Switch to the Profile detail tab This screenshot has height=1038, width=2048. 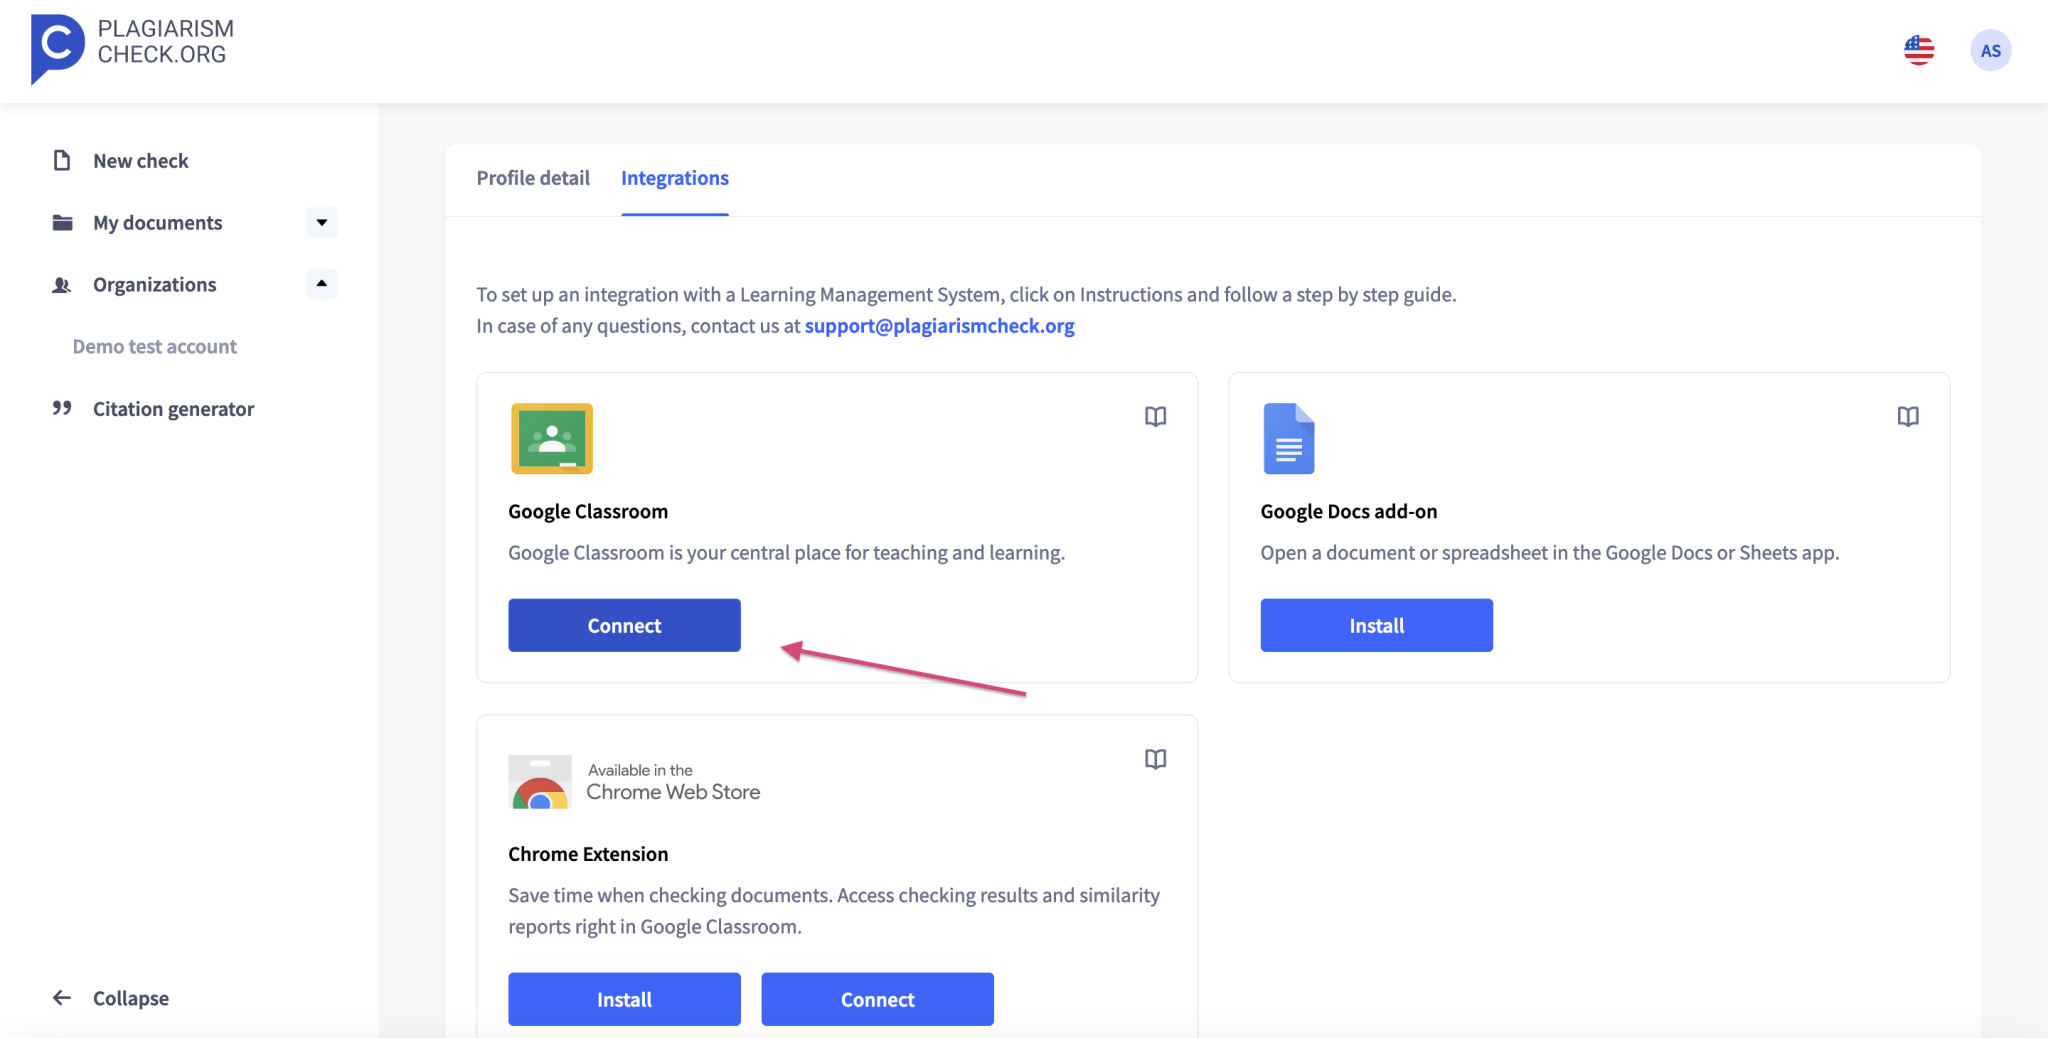point(533,178)
